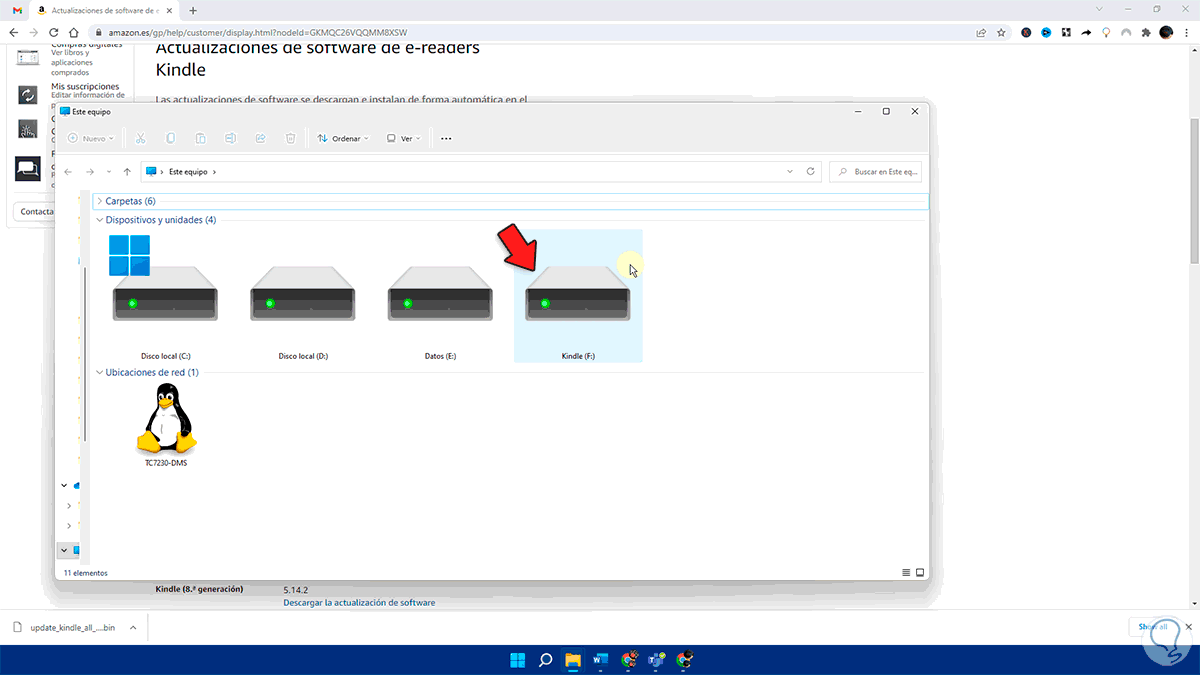Viewport: 1200px width, 675px height.
Task: Open Windows Start menu
Action: pos(518,660)
